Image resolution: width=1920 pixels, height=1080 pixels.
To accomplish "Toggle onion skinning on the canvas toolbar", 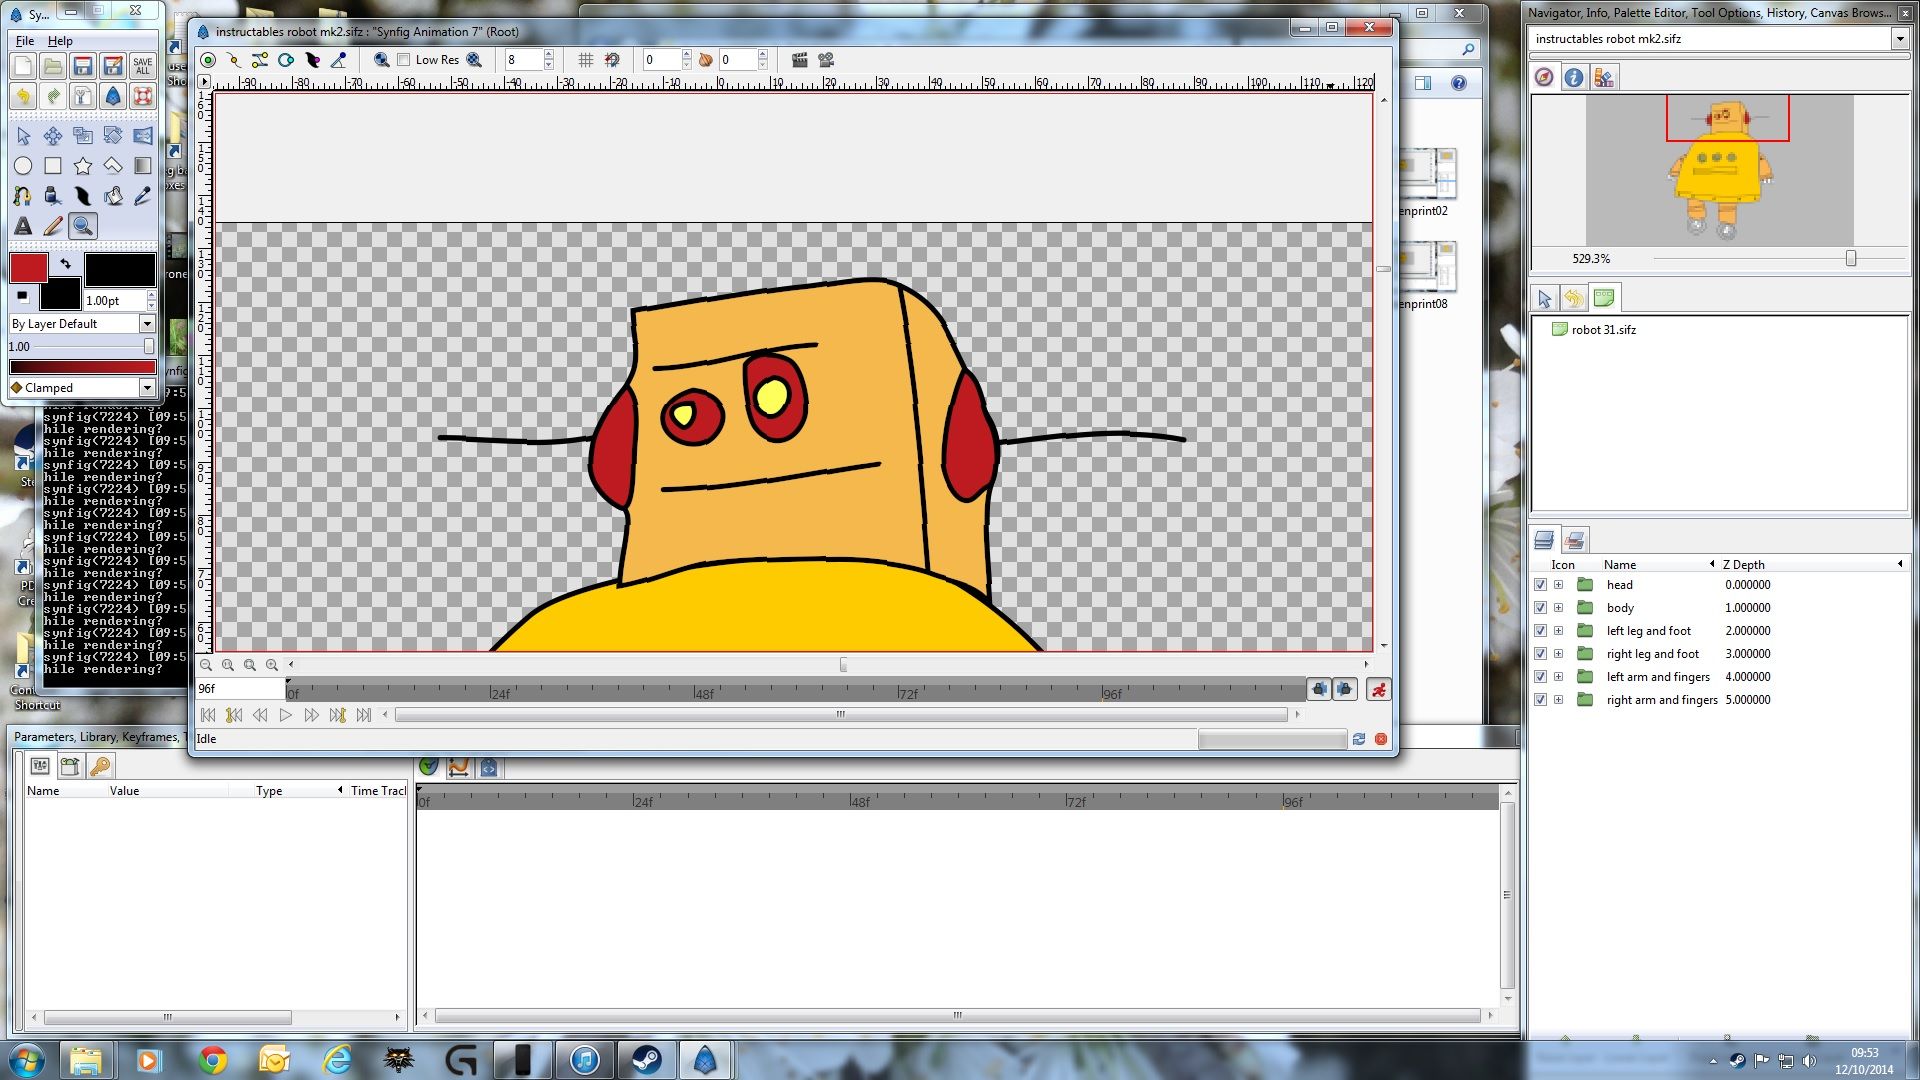I will [707, 60].
